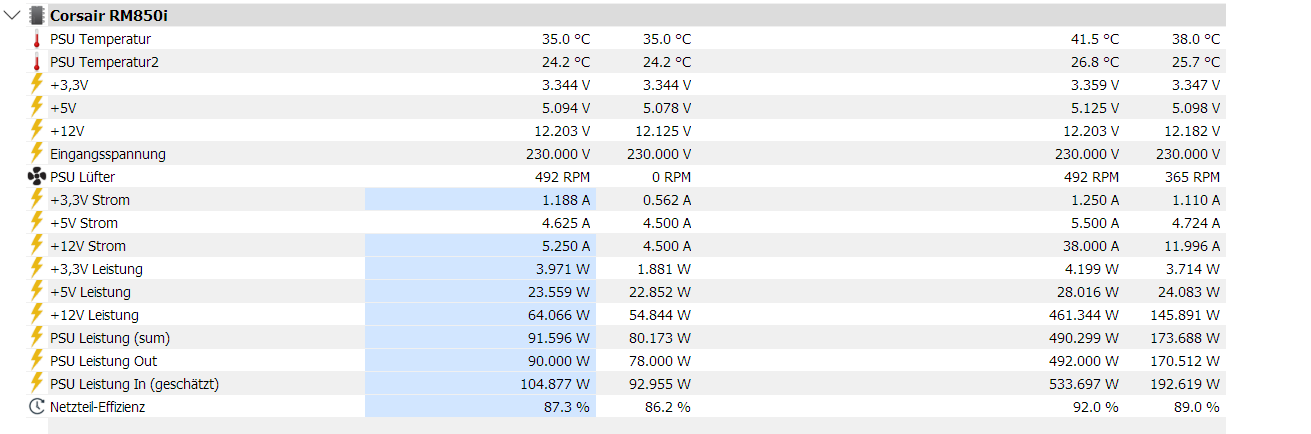The image size is (1311, 434).
Task: Click the lightning icon for +3,3V Leistung
Action: click(37, 269)
